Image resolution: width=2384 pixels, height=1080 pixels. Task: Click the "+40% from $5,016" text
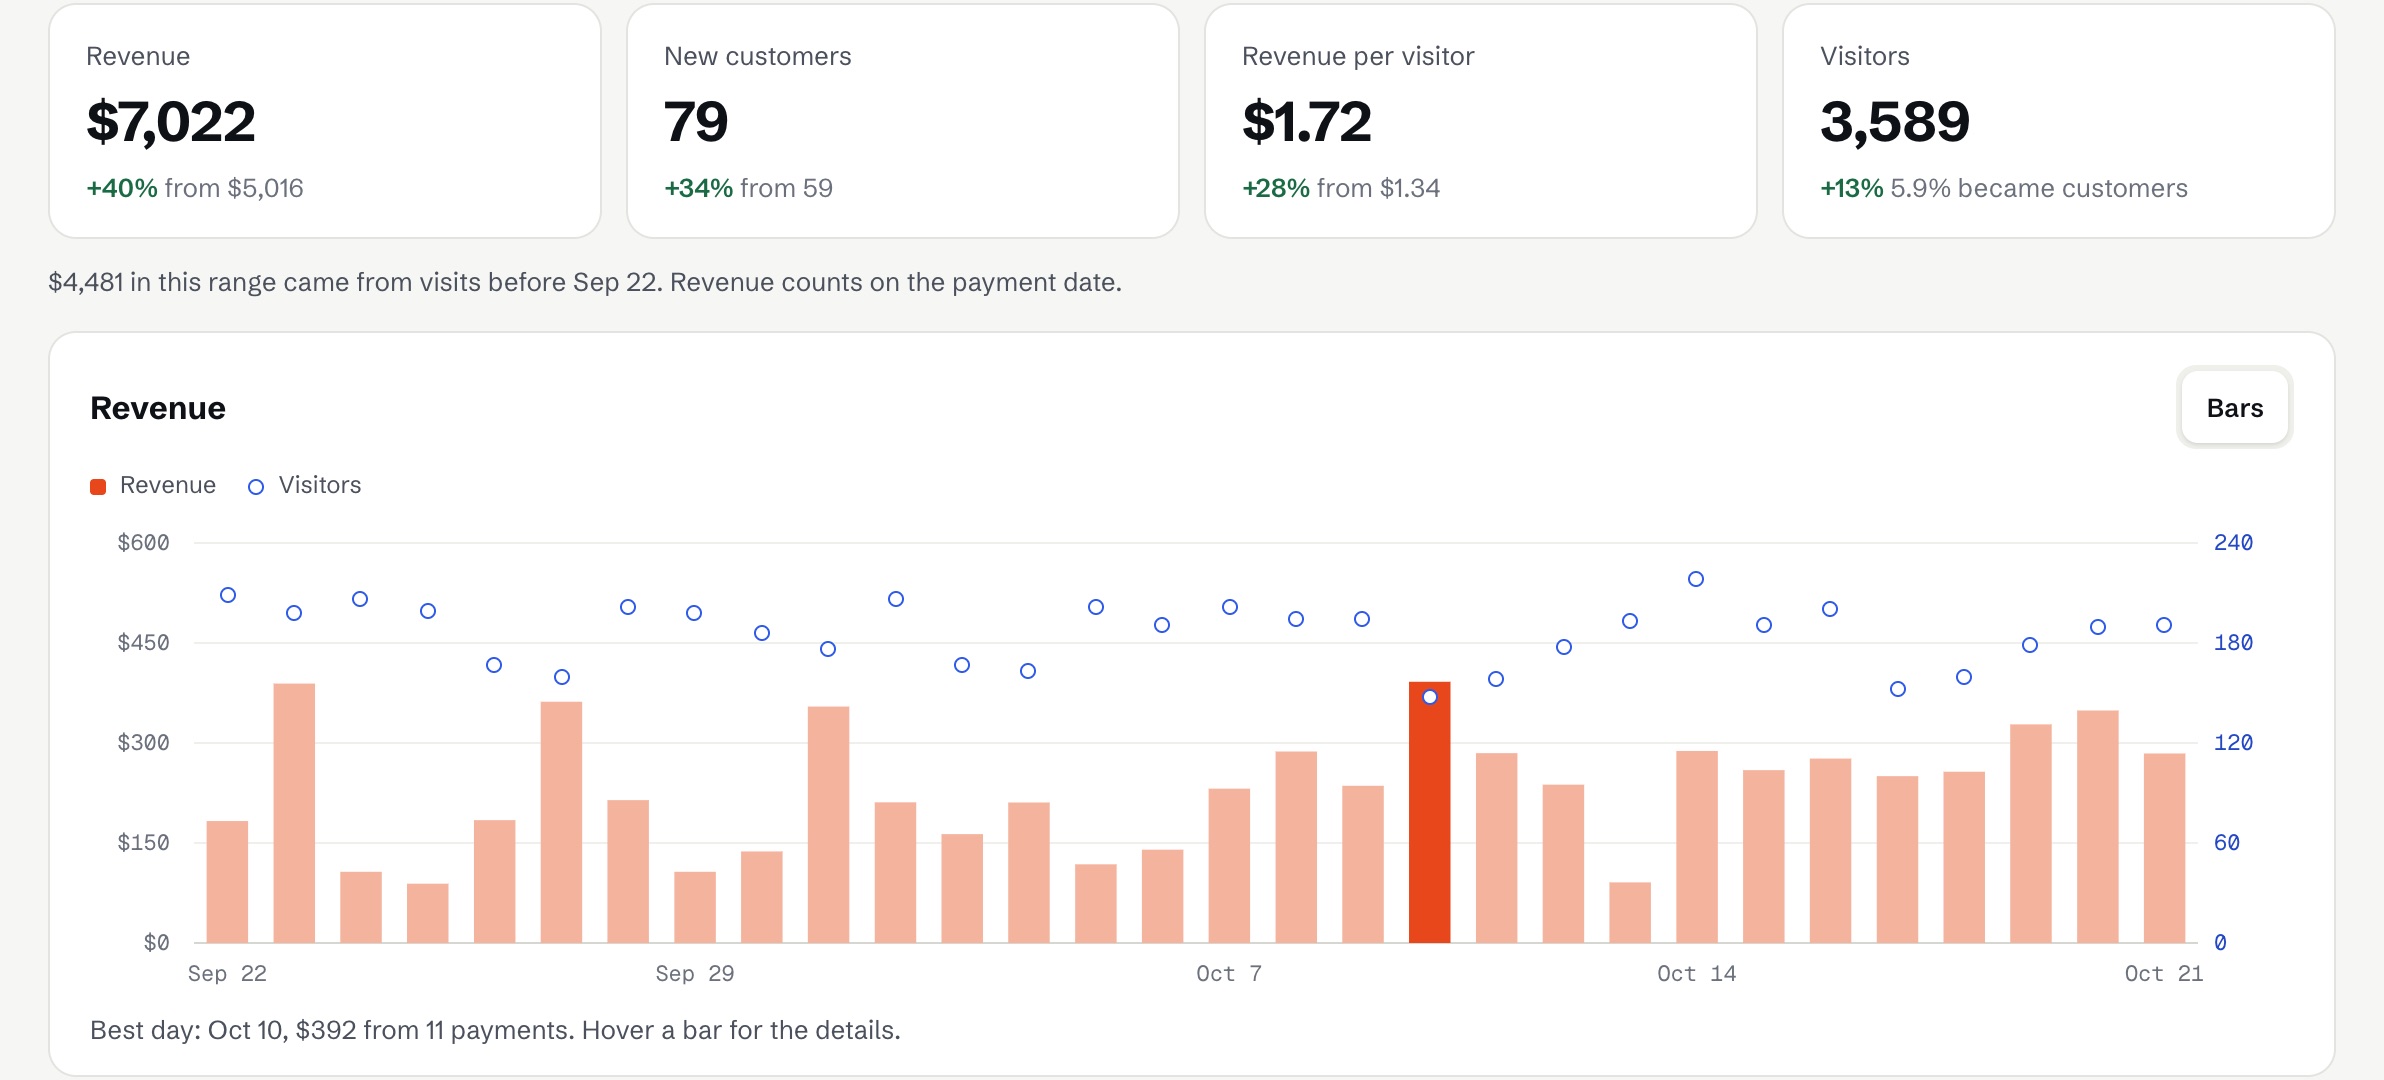click(195, 188)
